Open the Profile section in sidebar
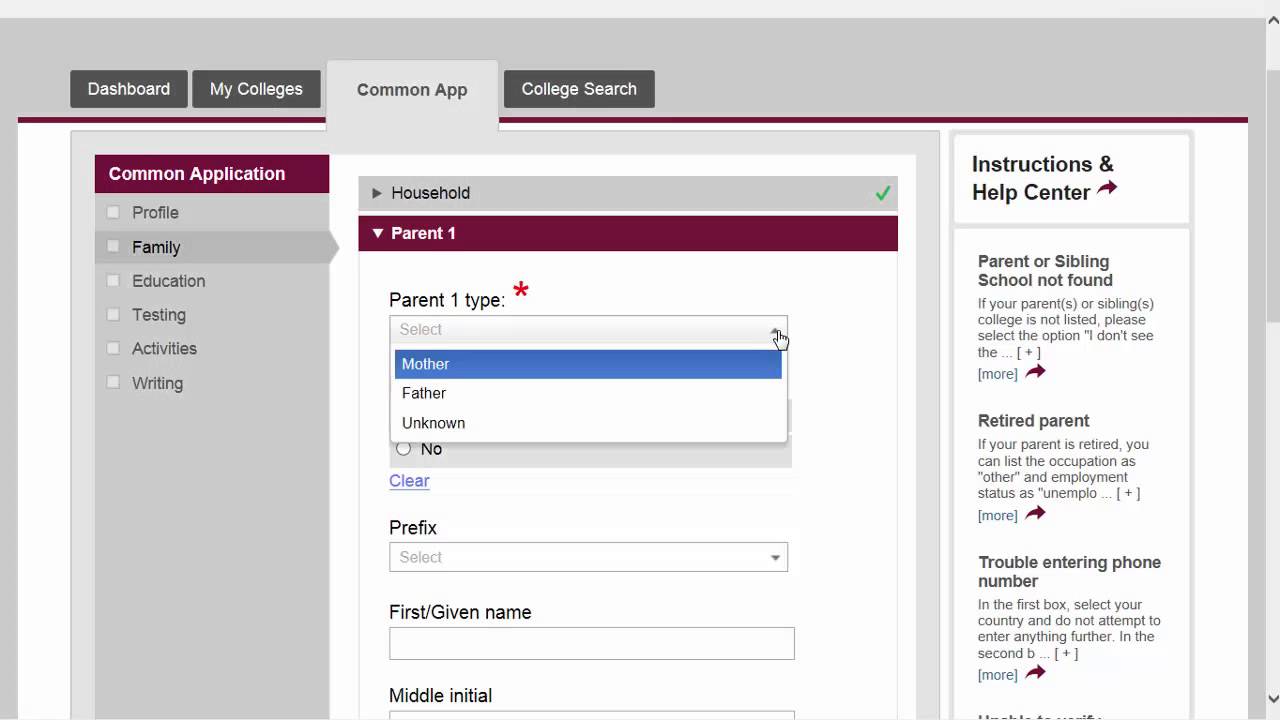Viewport: 1280px width, 720px height. click(155, 212)
